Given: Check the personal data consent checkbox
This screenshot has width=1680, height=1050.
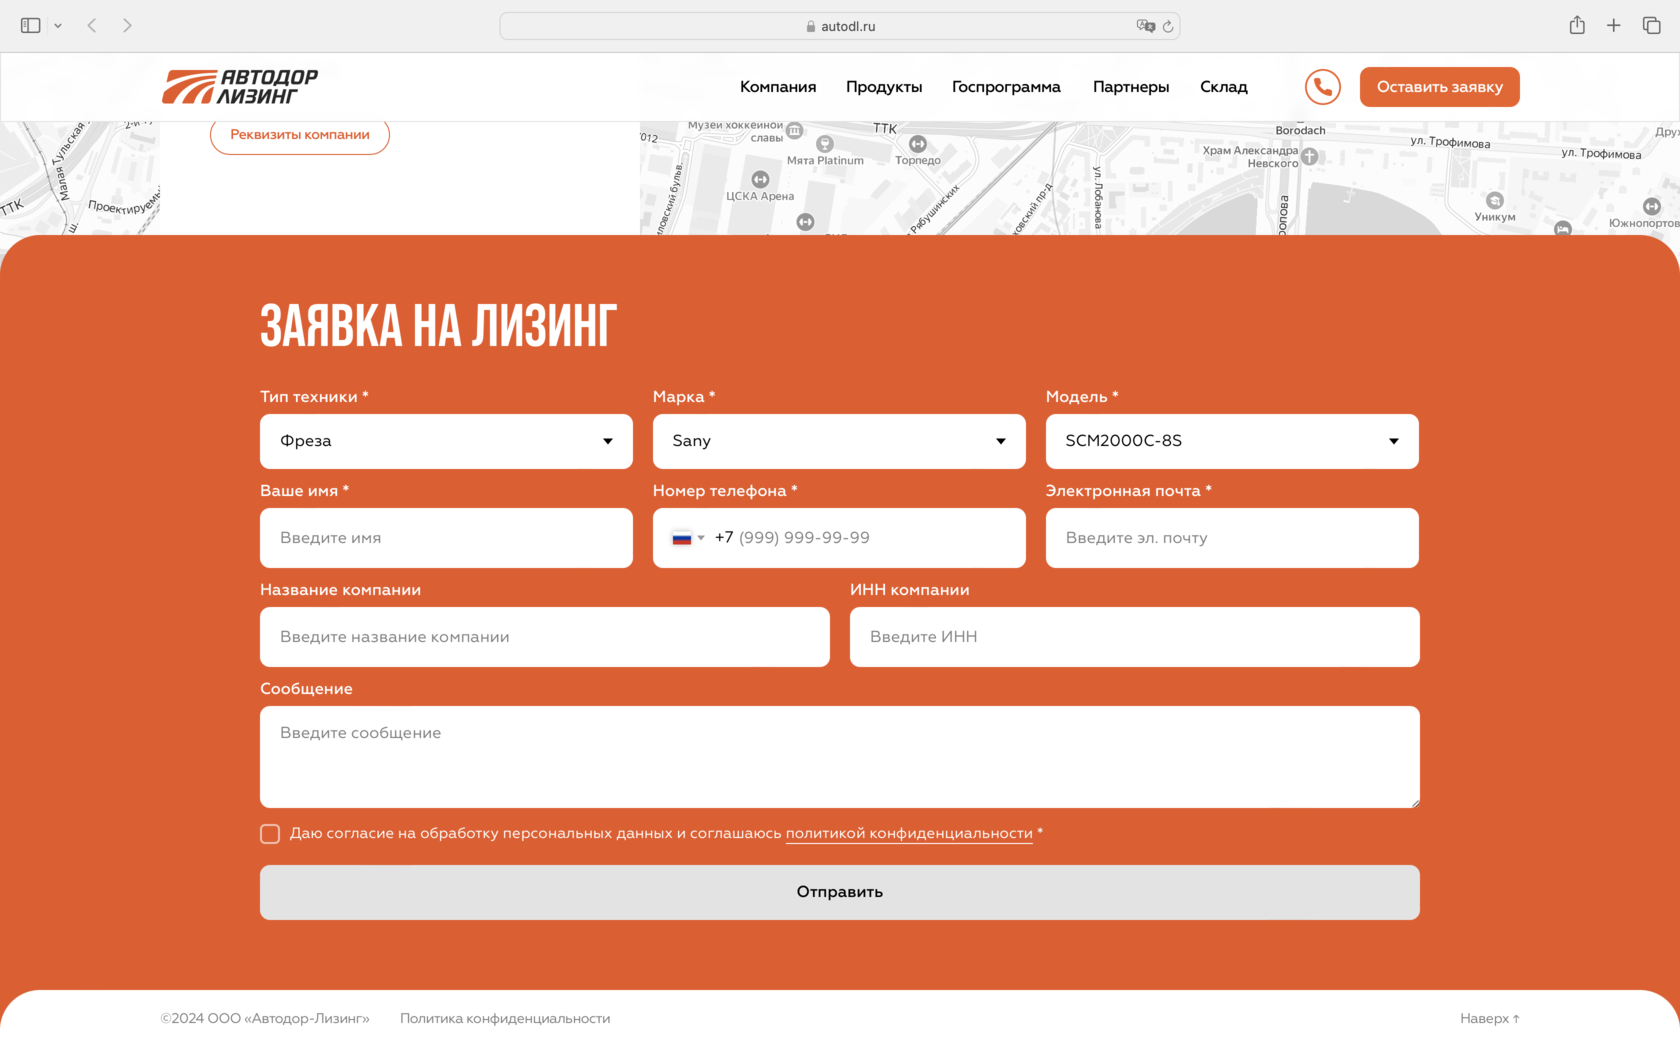Looking at the screenshot, I should pyautogui.click(x=270, y=834).
